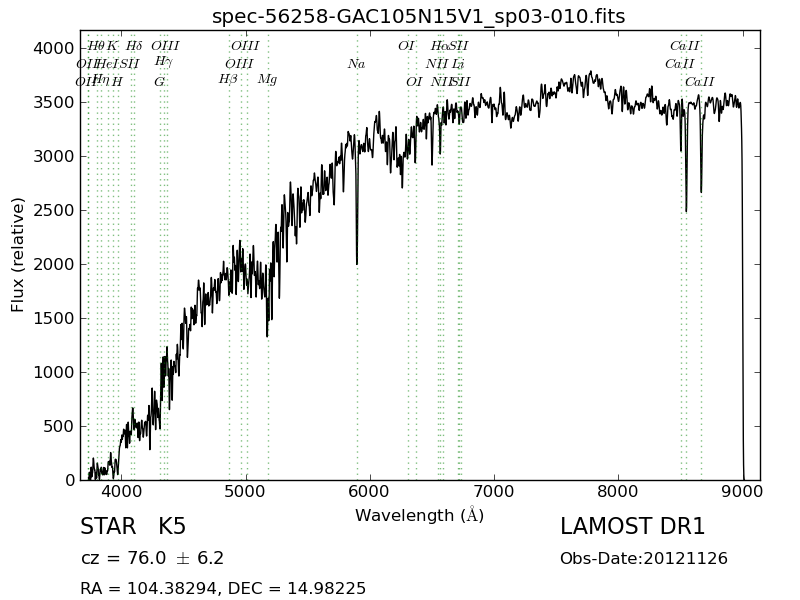Image resolution: width=800 pixels, height=600 pixels.
Task: Click the 7000 tick on wavelength axis
Action: [x=494, y=492]
